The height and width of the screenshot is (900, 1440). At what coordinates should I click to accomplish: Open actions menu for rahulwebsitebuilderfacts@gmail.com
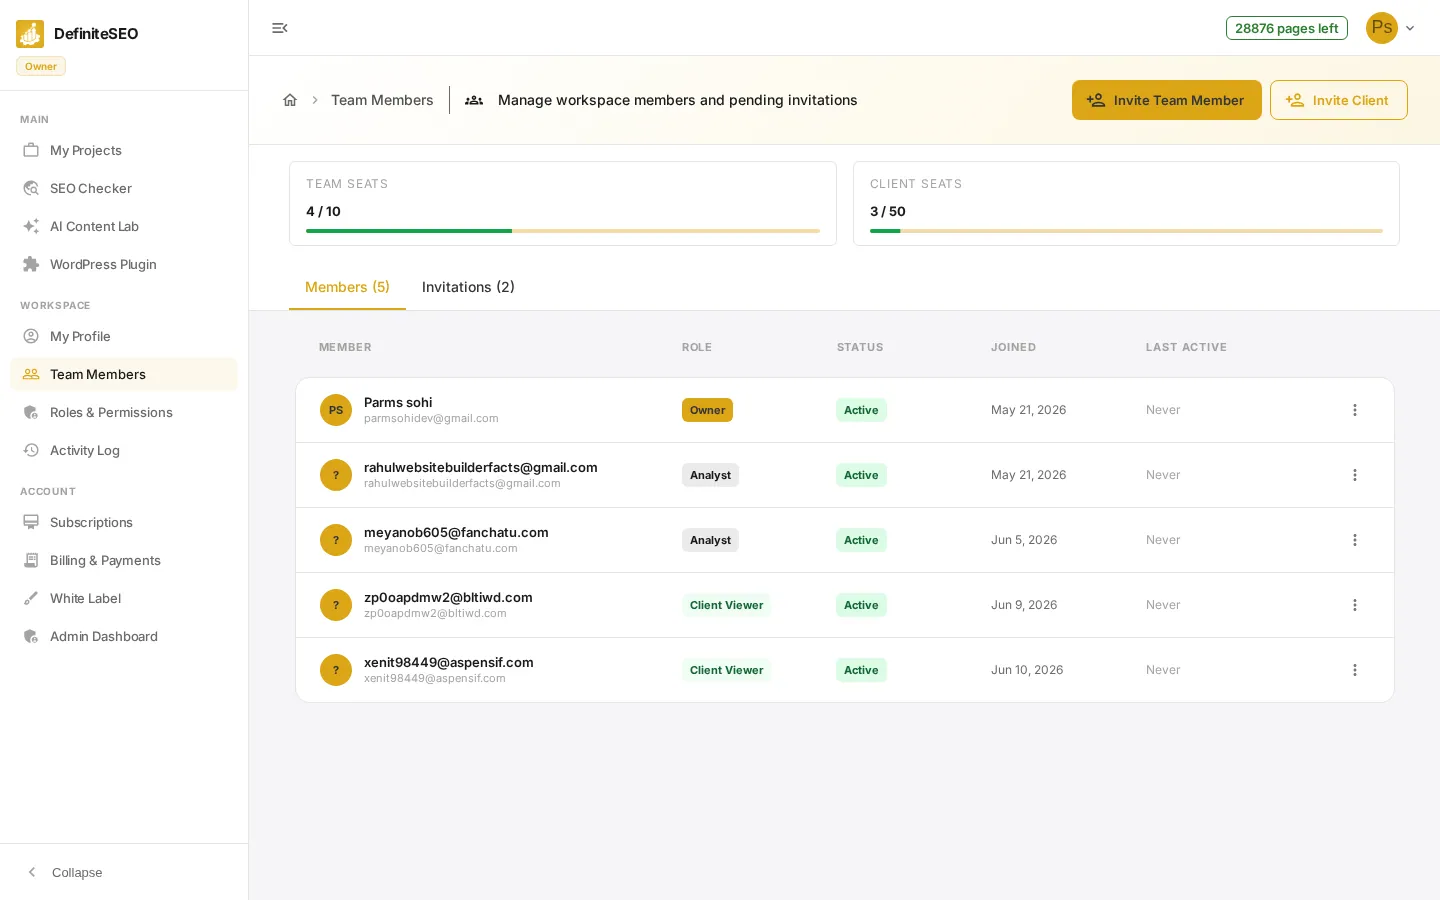pos(1355,475)
